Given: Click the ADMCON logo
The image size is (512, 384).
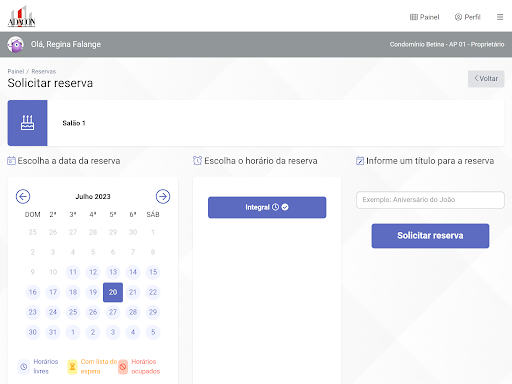Looking at the screenshot, I should (21, 16).
